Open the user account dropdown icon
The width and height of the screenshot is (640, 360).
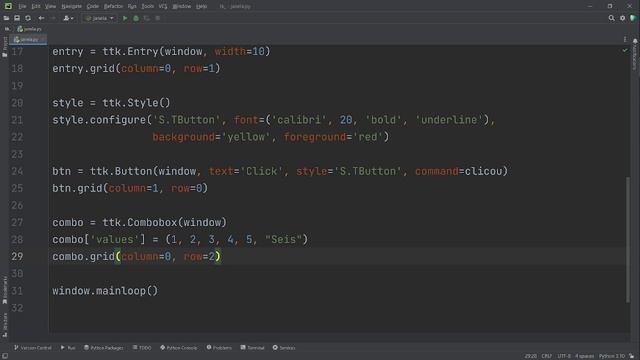pos(68,18)
